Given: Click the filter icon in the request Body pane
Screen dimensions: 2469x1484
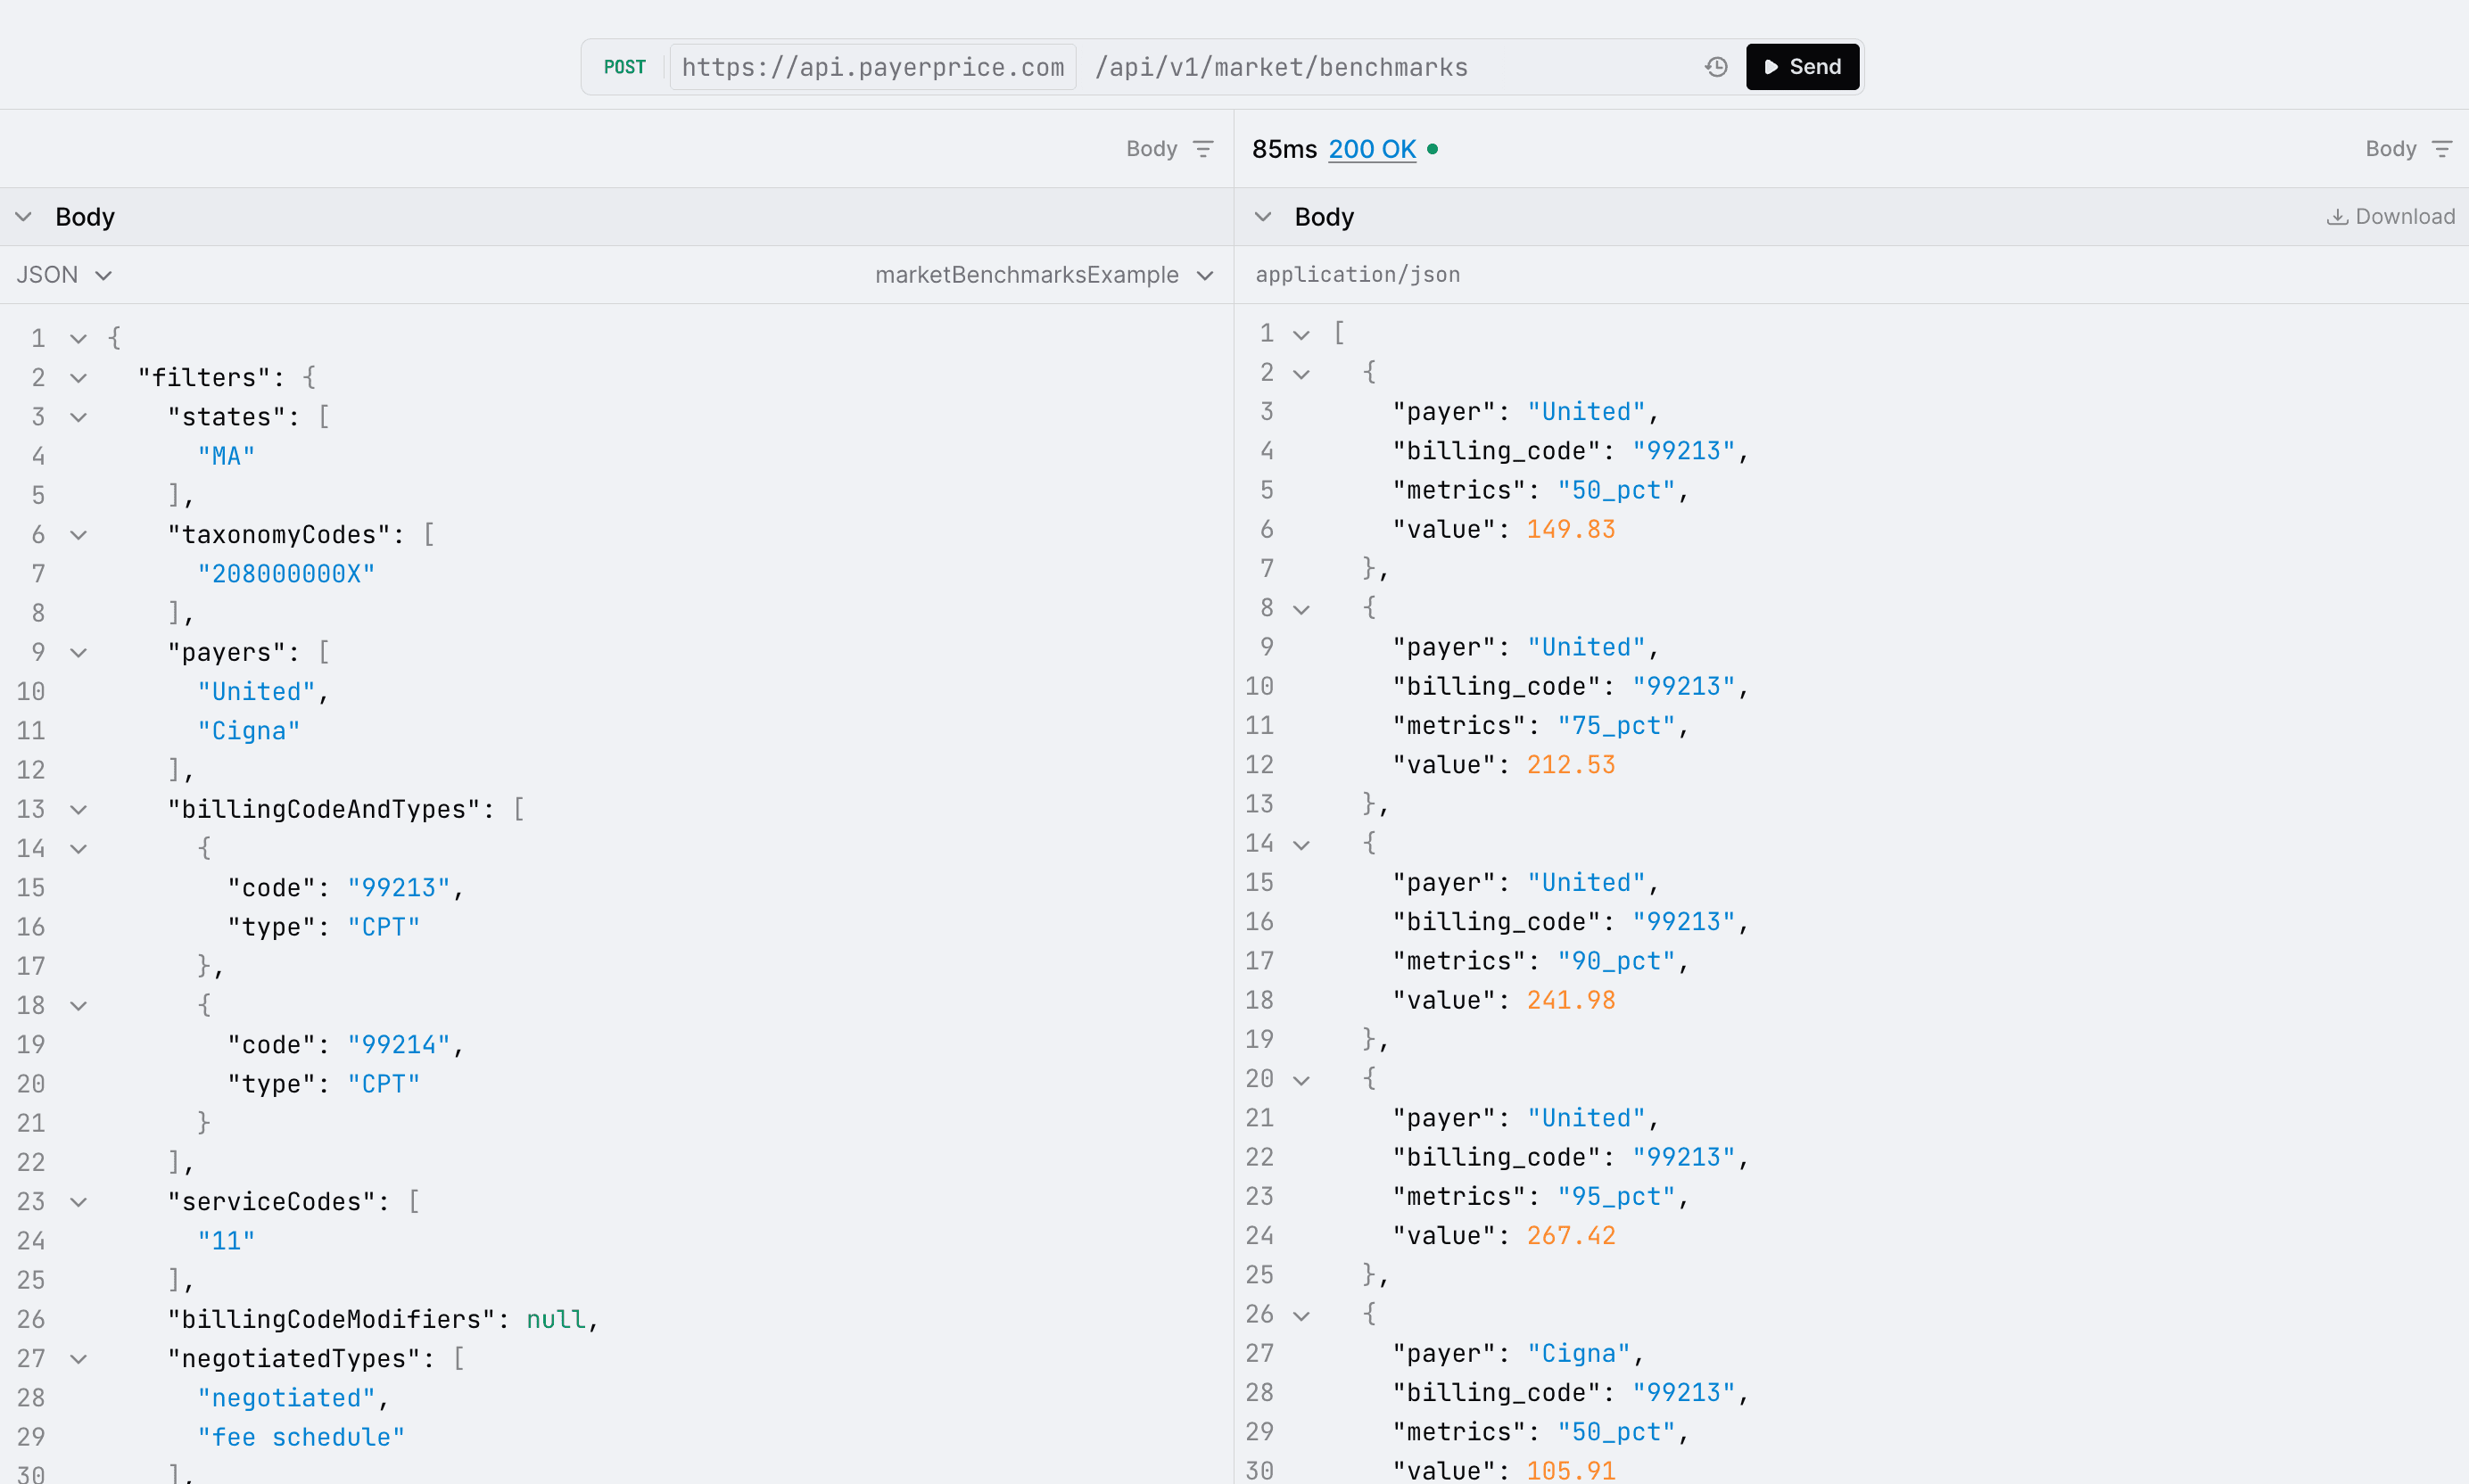Looking at the screenshot, I should 1203,148.
